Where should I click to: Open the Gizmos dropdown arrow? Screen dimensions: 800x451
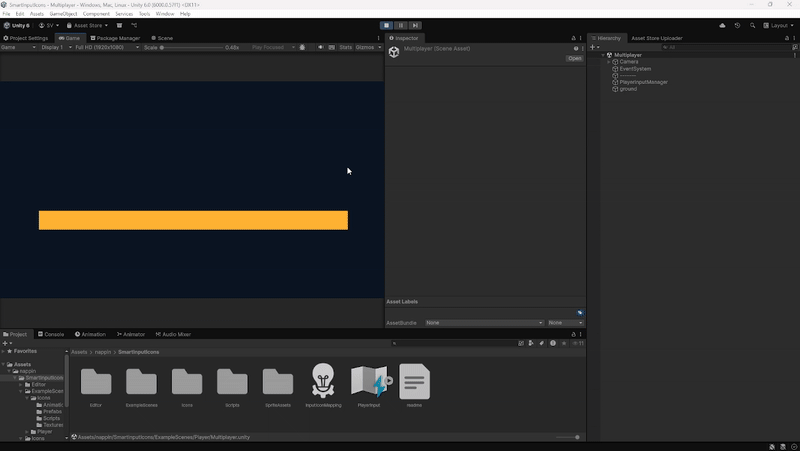coord(380,47)
